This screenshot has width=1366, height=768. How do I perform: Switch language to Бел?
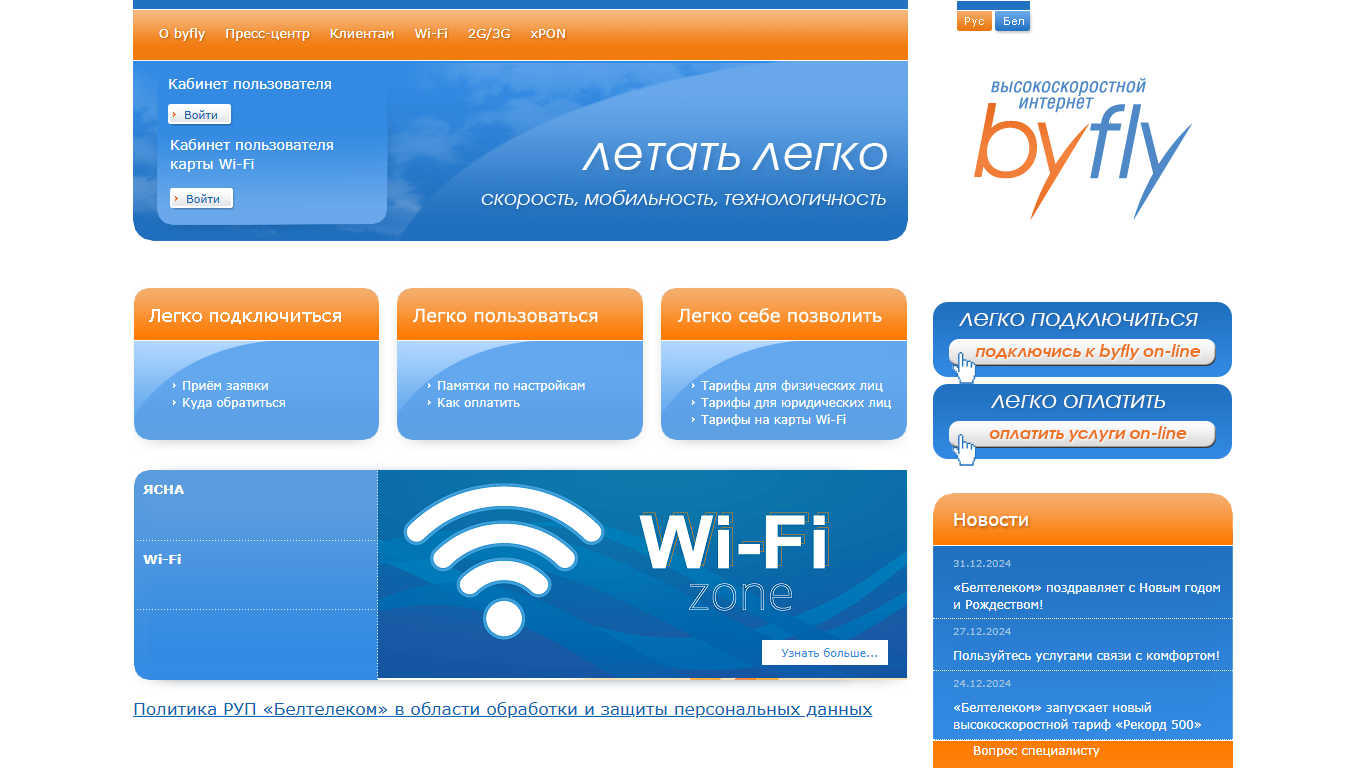click(1013, 21)
